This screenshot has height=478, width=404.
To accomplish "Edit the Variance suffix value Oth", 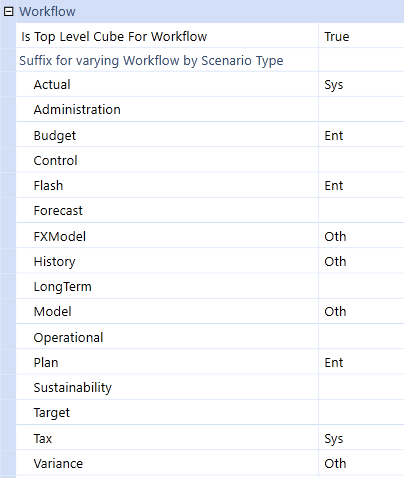I will coord(361,463).
